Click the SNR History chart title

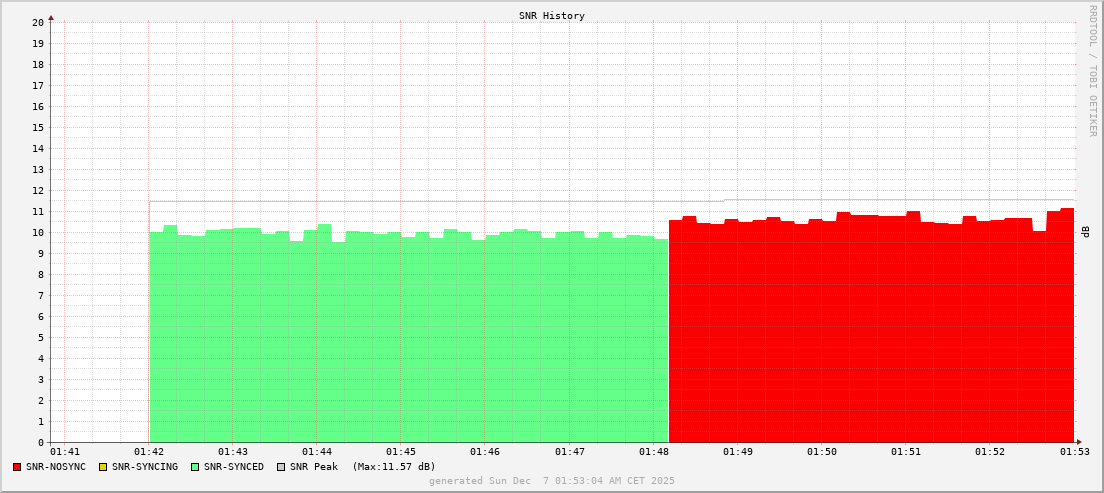tap(552, 16)
